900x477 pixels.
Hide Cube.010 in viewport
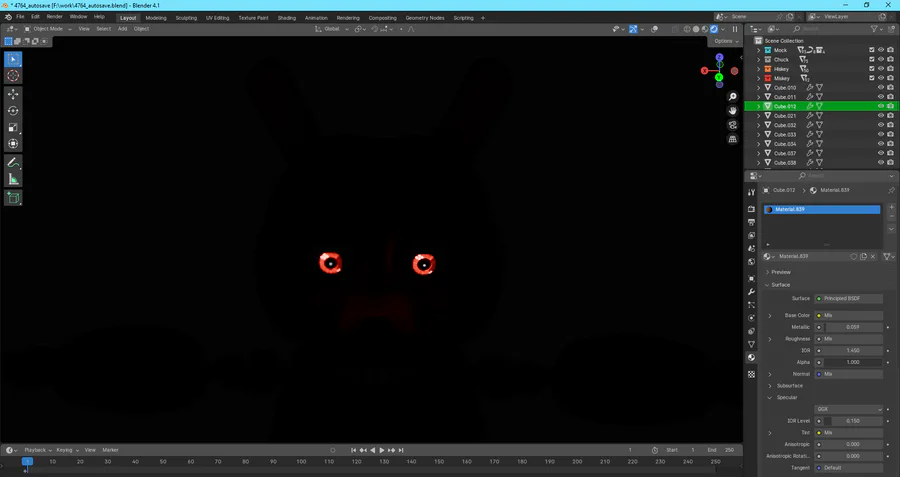point(881,88)
